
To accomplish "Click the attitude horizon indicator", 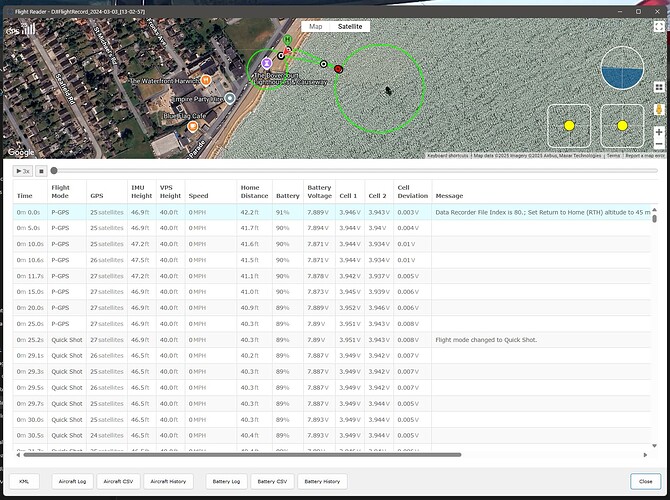I will 622,68.
